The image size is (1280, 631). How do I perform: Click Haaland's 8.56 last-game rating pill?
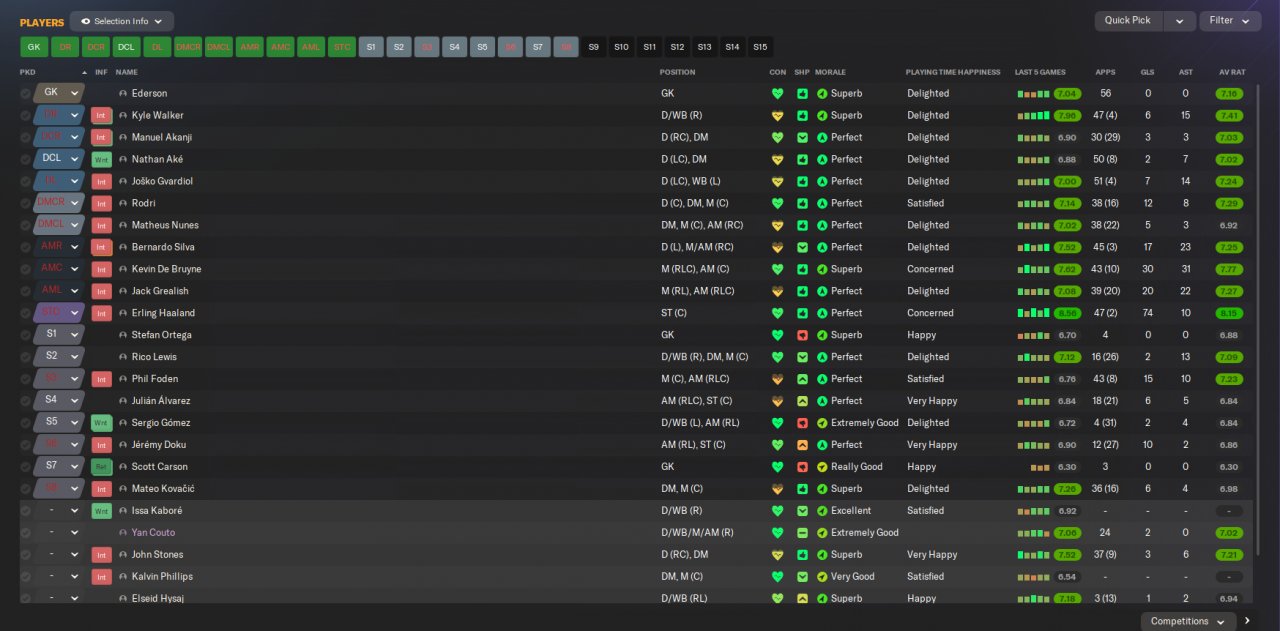coord(1067,313)
